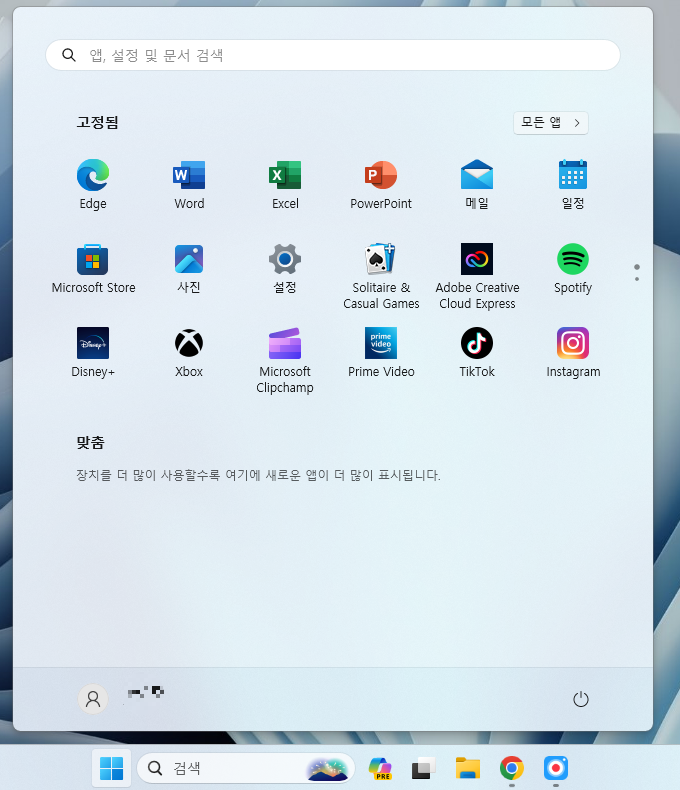
Task: Open the 일정 calendar app
Action: point(573,184)
